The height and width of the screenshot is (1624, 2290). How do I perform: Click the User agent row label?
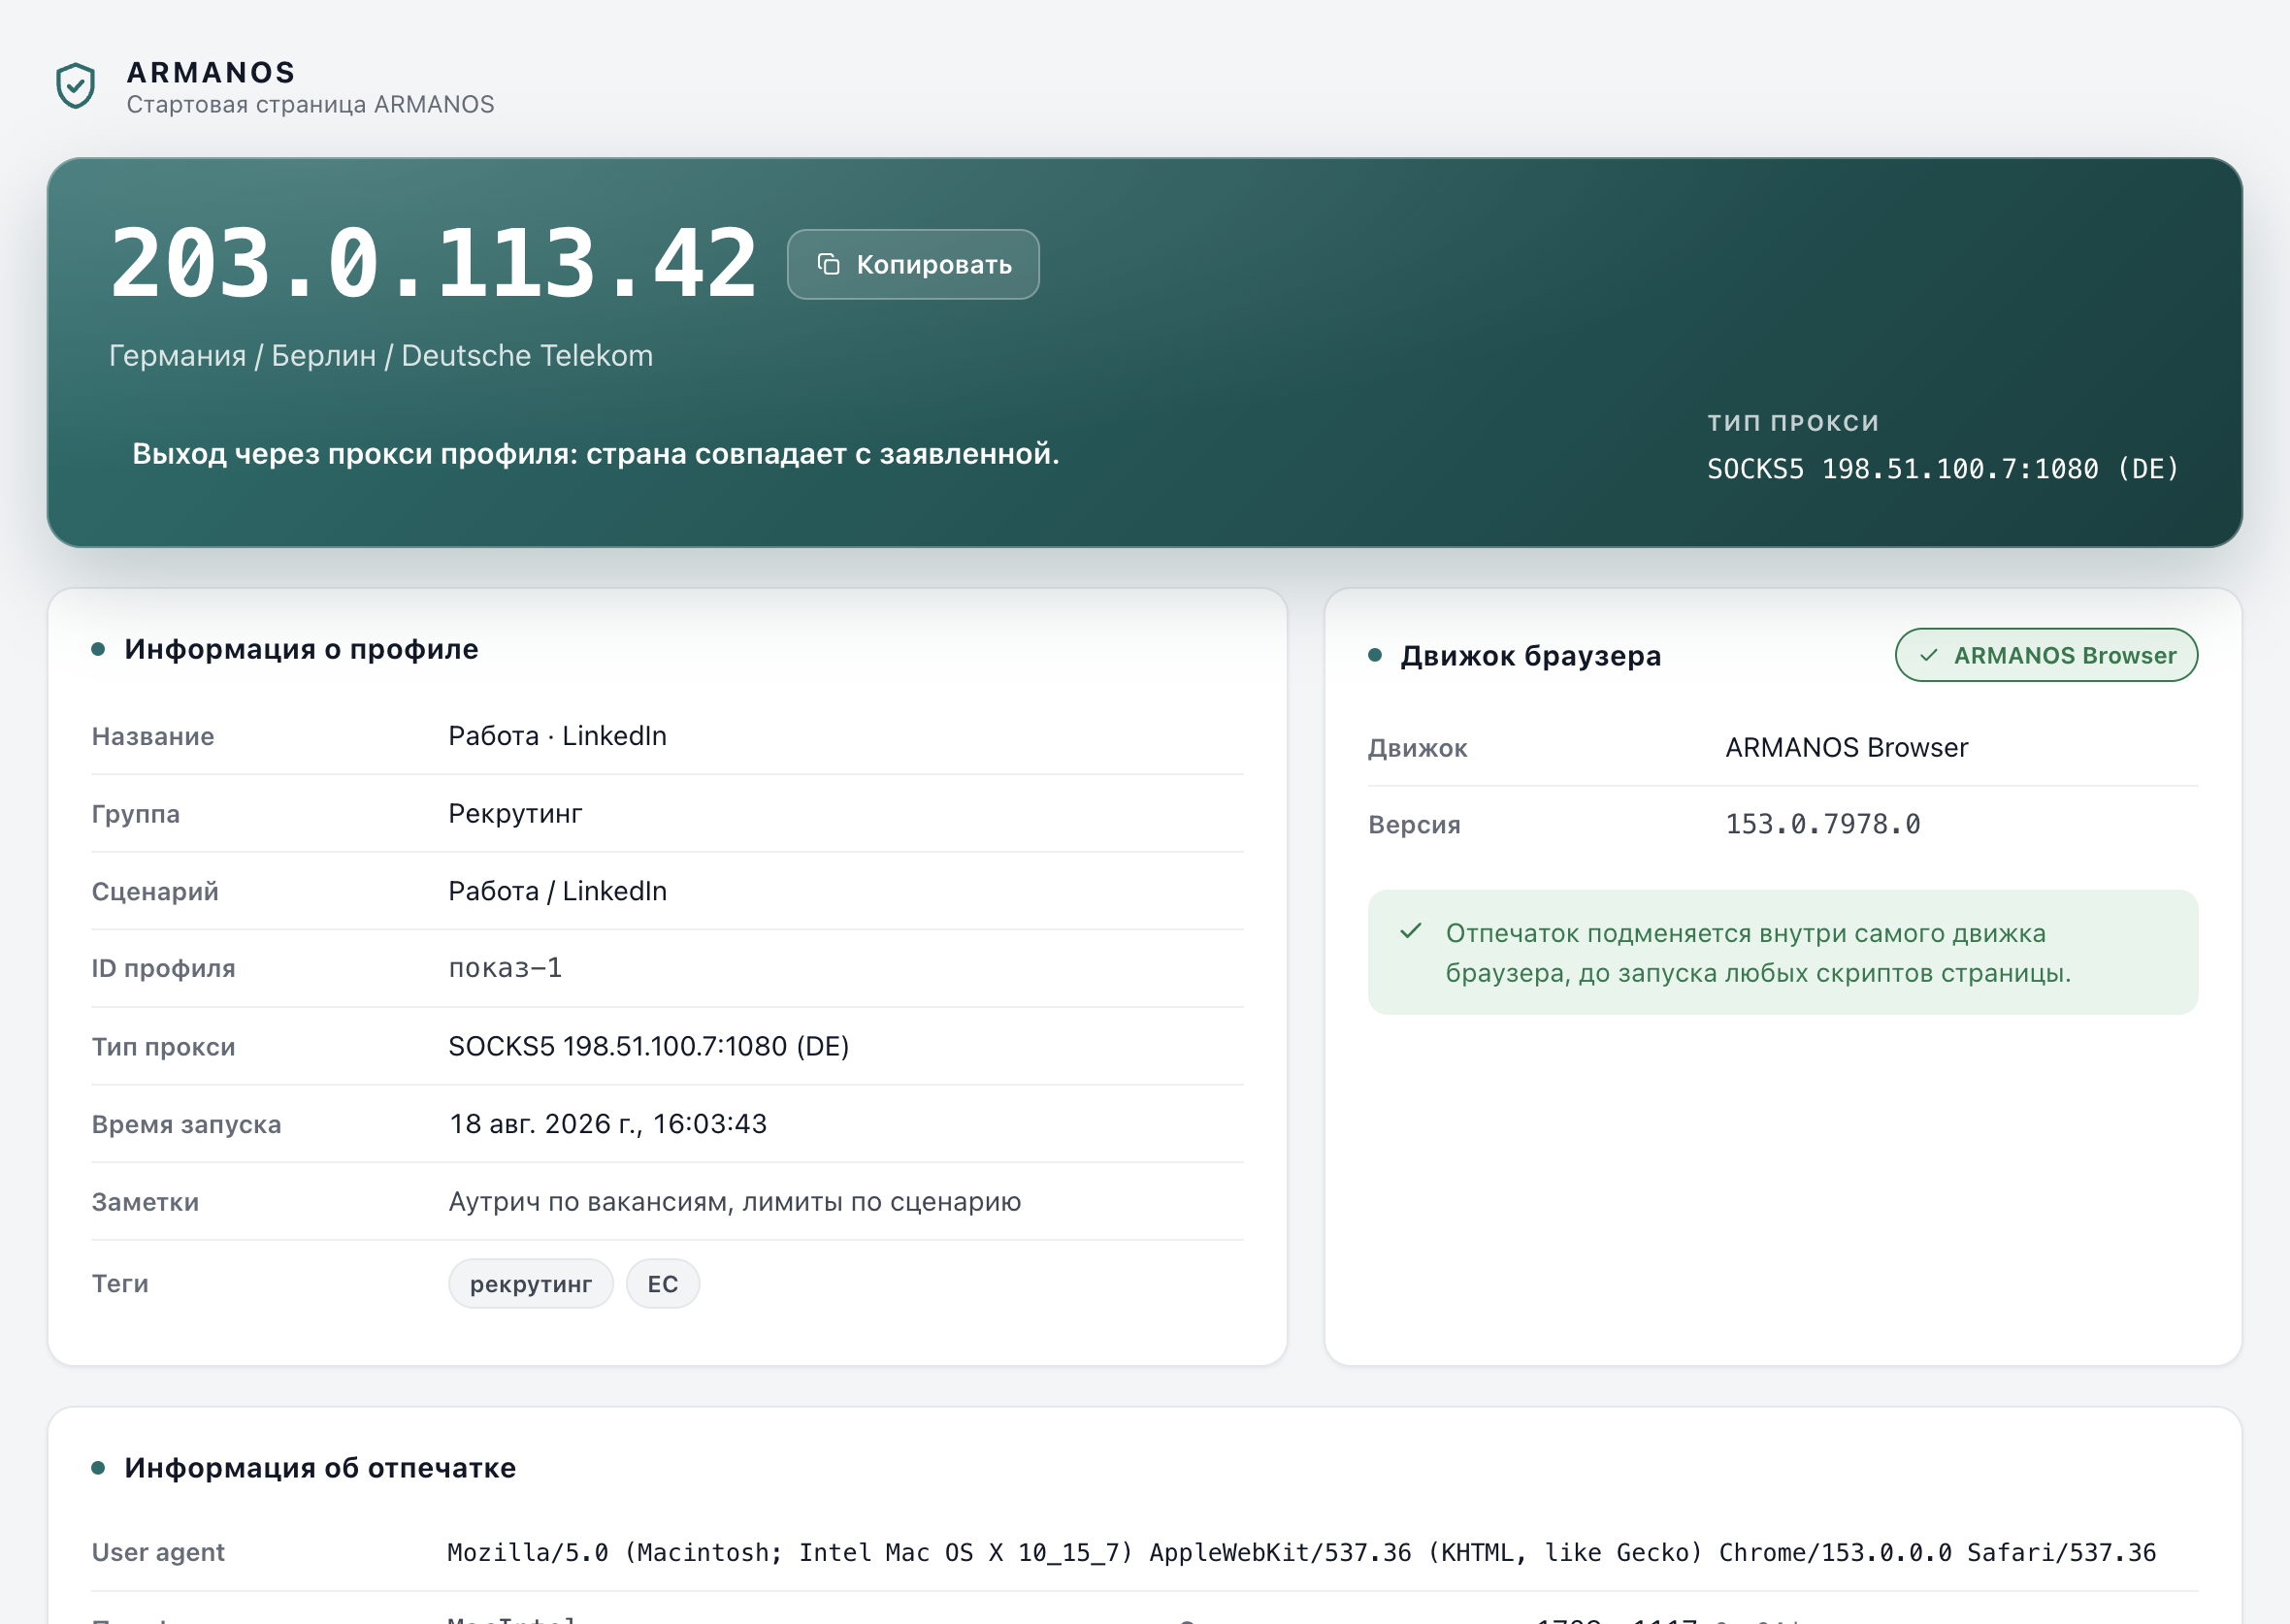click(x=158, y=1552)
